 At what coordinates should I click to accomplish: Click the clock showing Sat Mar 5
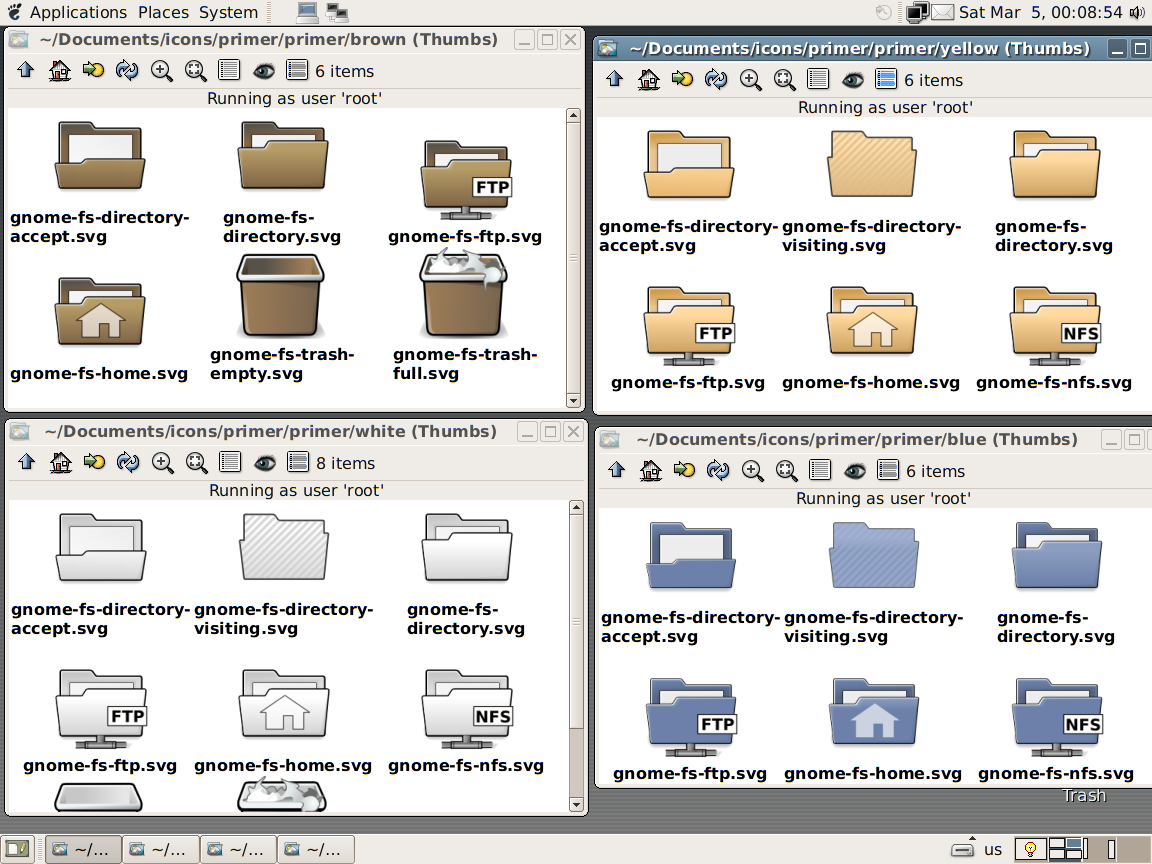point(1041,12)
